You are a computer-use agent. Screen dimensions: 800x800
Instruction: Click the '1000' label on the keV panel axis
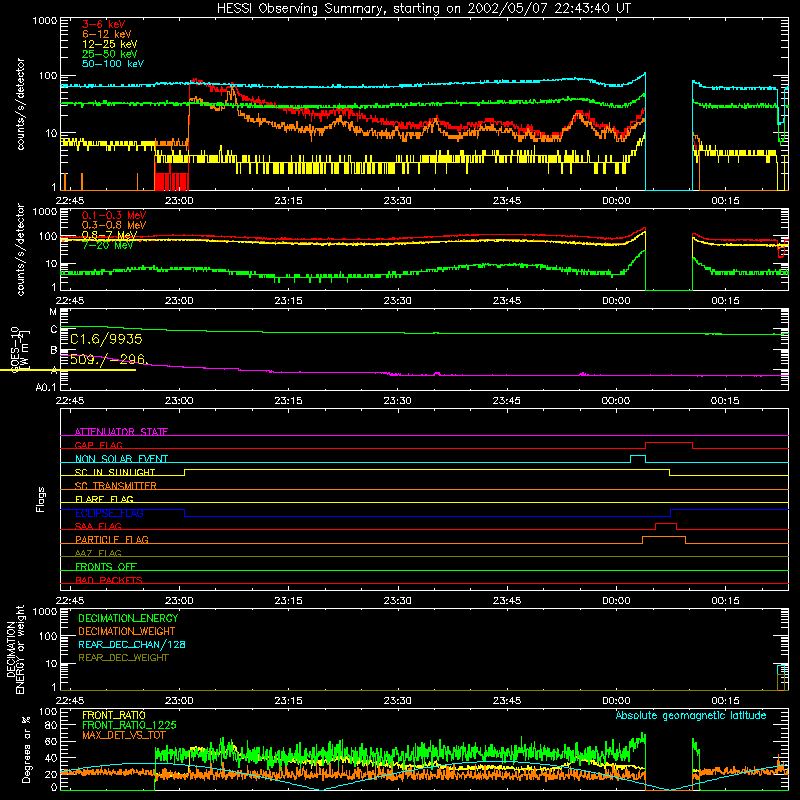45,21
